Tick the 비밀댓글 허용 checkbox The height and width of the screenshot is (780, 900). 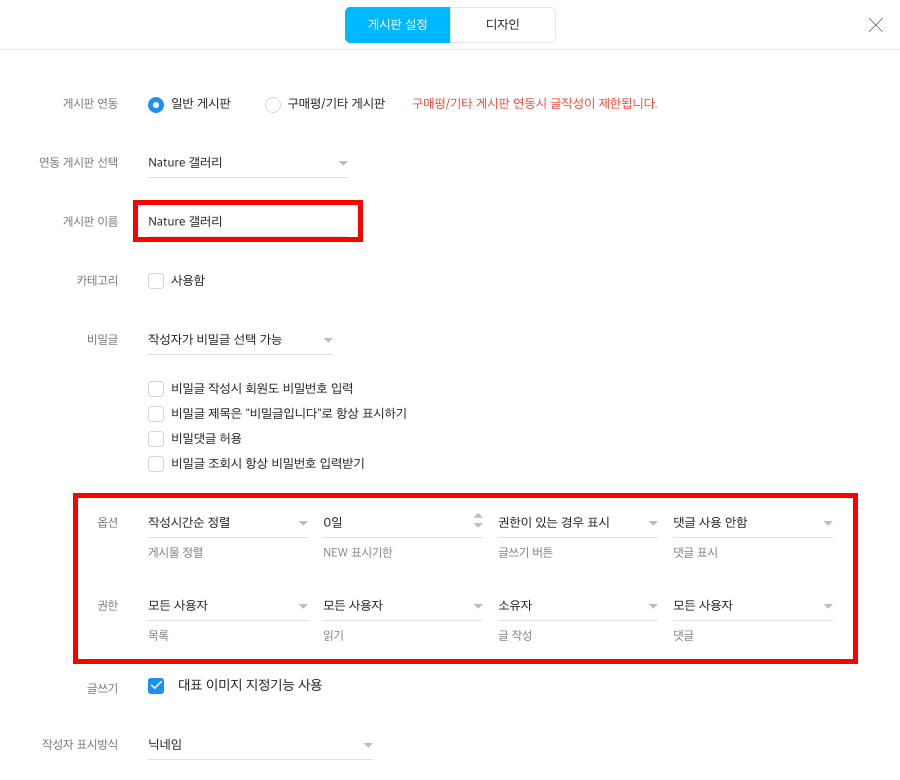pos(156,438)
